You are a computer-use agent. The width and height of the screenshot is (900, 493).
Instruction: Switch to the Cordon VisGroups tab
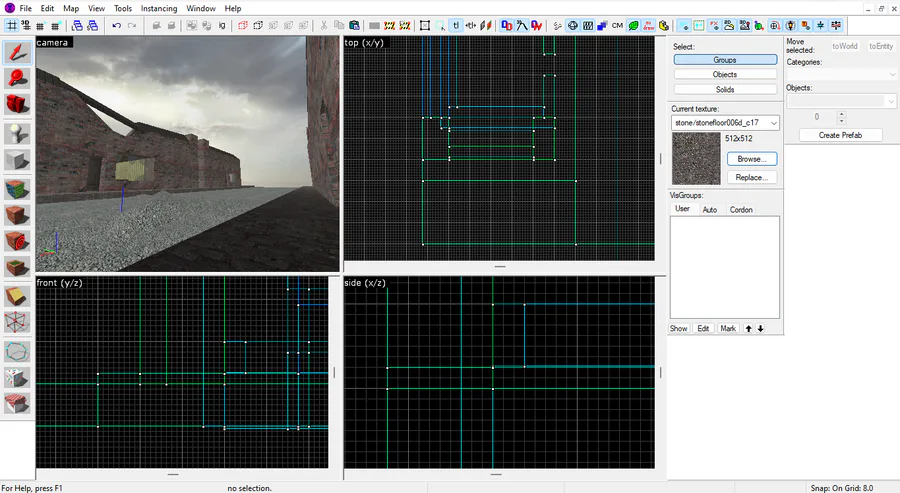741,210
